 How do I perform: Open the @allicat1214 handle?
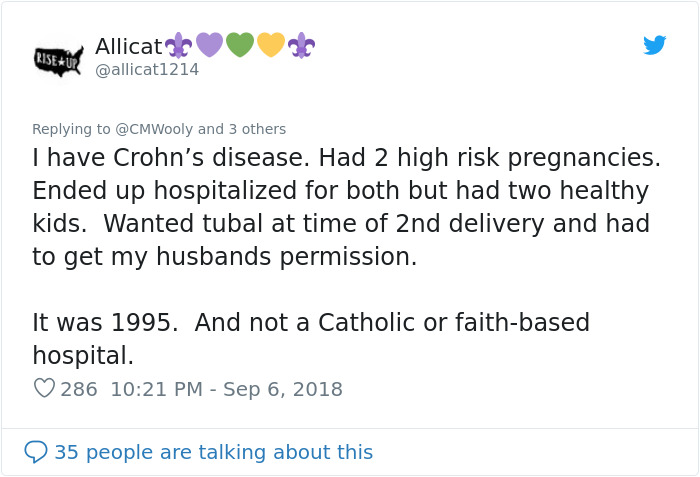pyautogui.click(x=147, y=69)
